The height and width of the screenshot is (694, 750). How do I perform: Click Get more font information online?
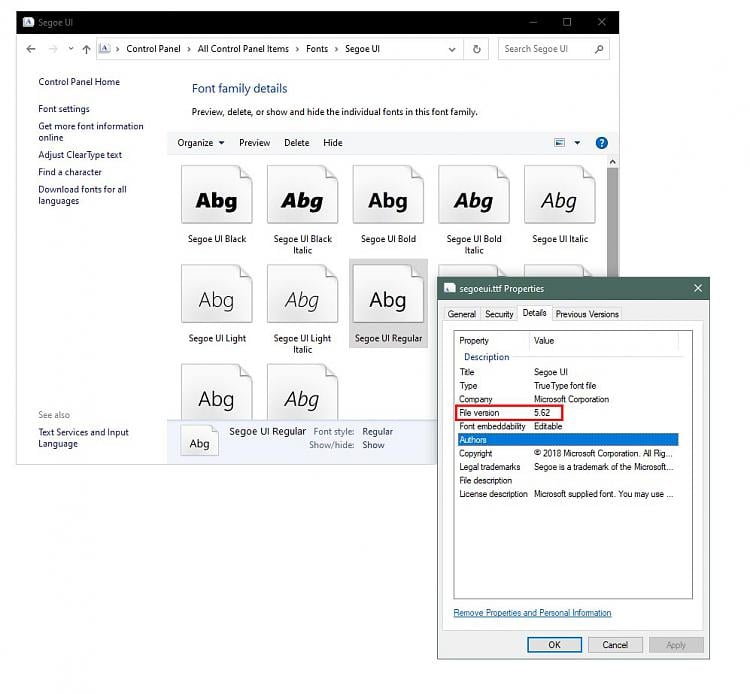91,132
